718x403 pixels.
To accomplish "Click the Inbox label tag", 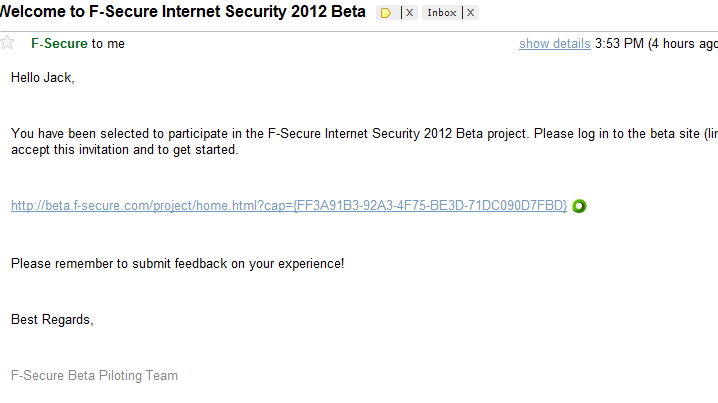I will (441, 13).
